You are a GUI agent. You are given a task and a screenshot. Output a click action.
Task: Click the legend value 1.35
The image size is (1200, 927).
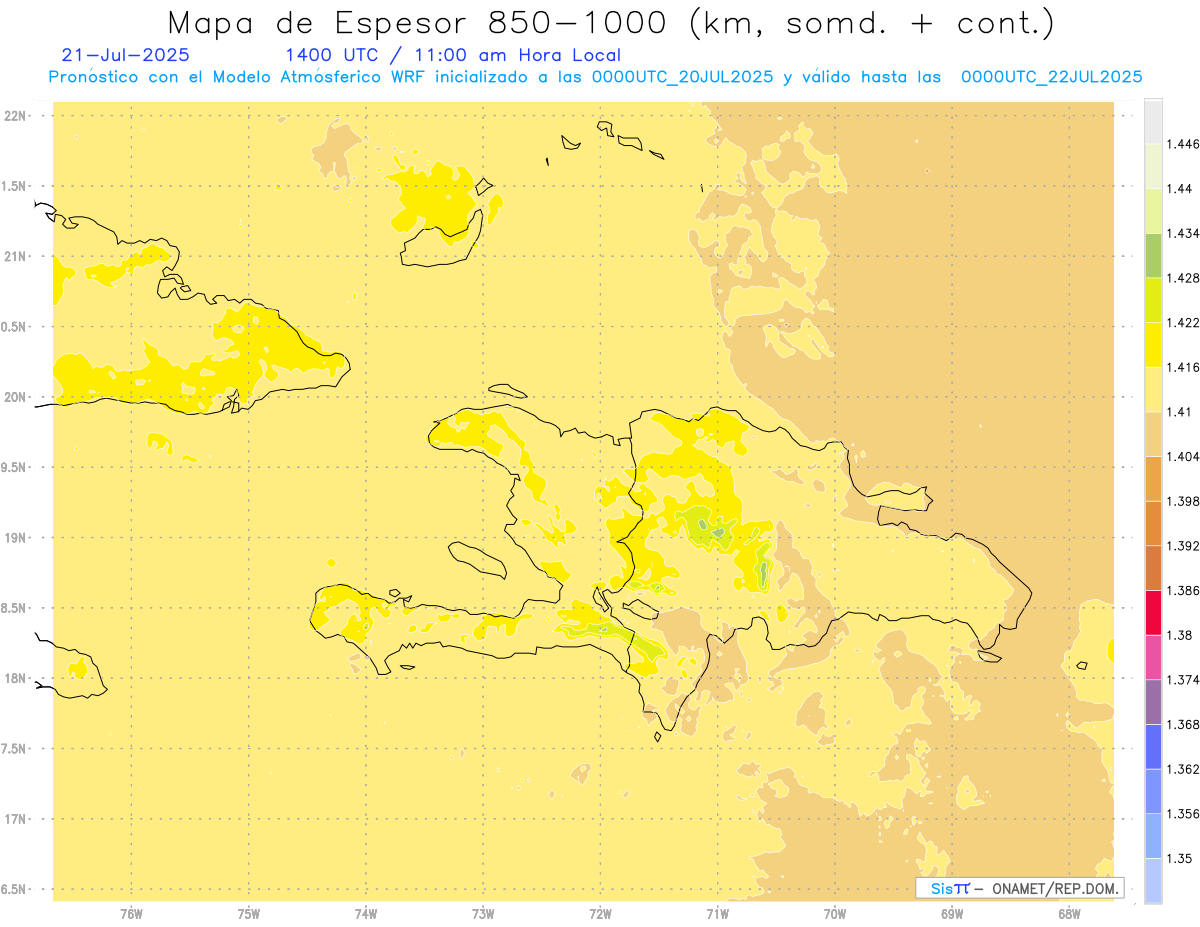pos(1180,859)
